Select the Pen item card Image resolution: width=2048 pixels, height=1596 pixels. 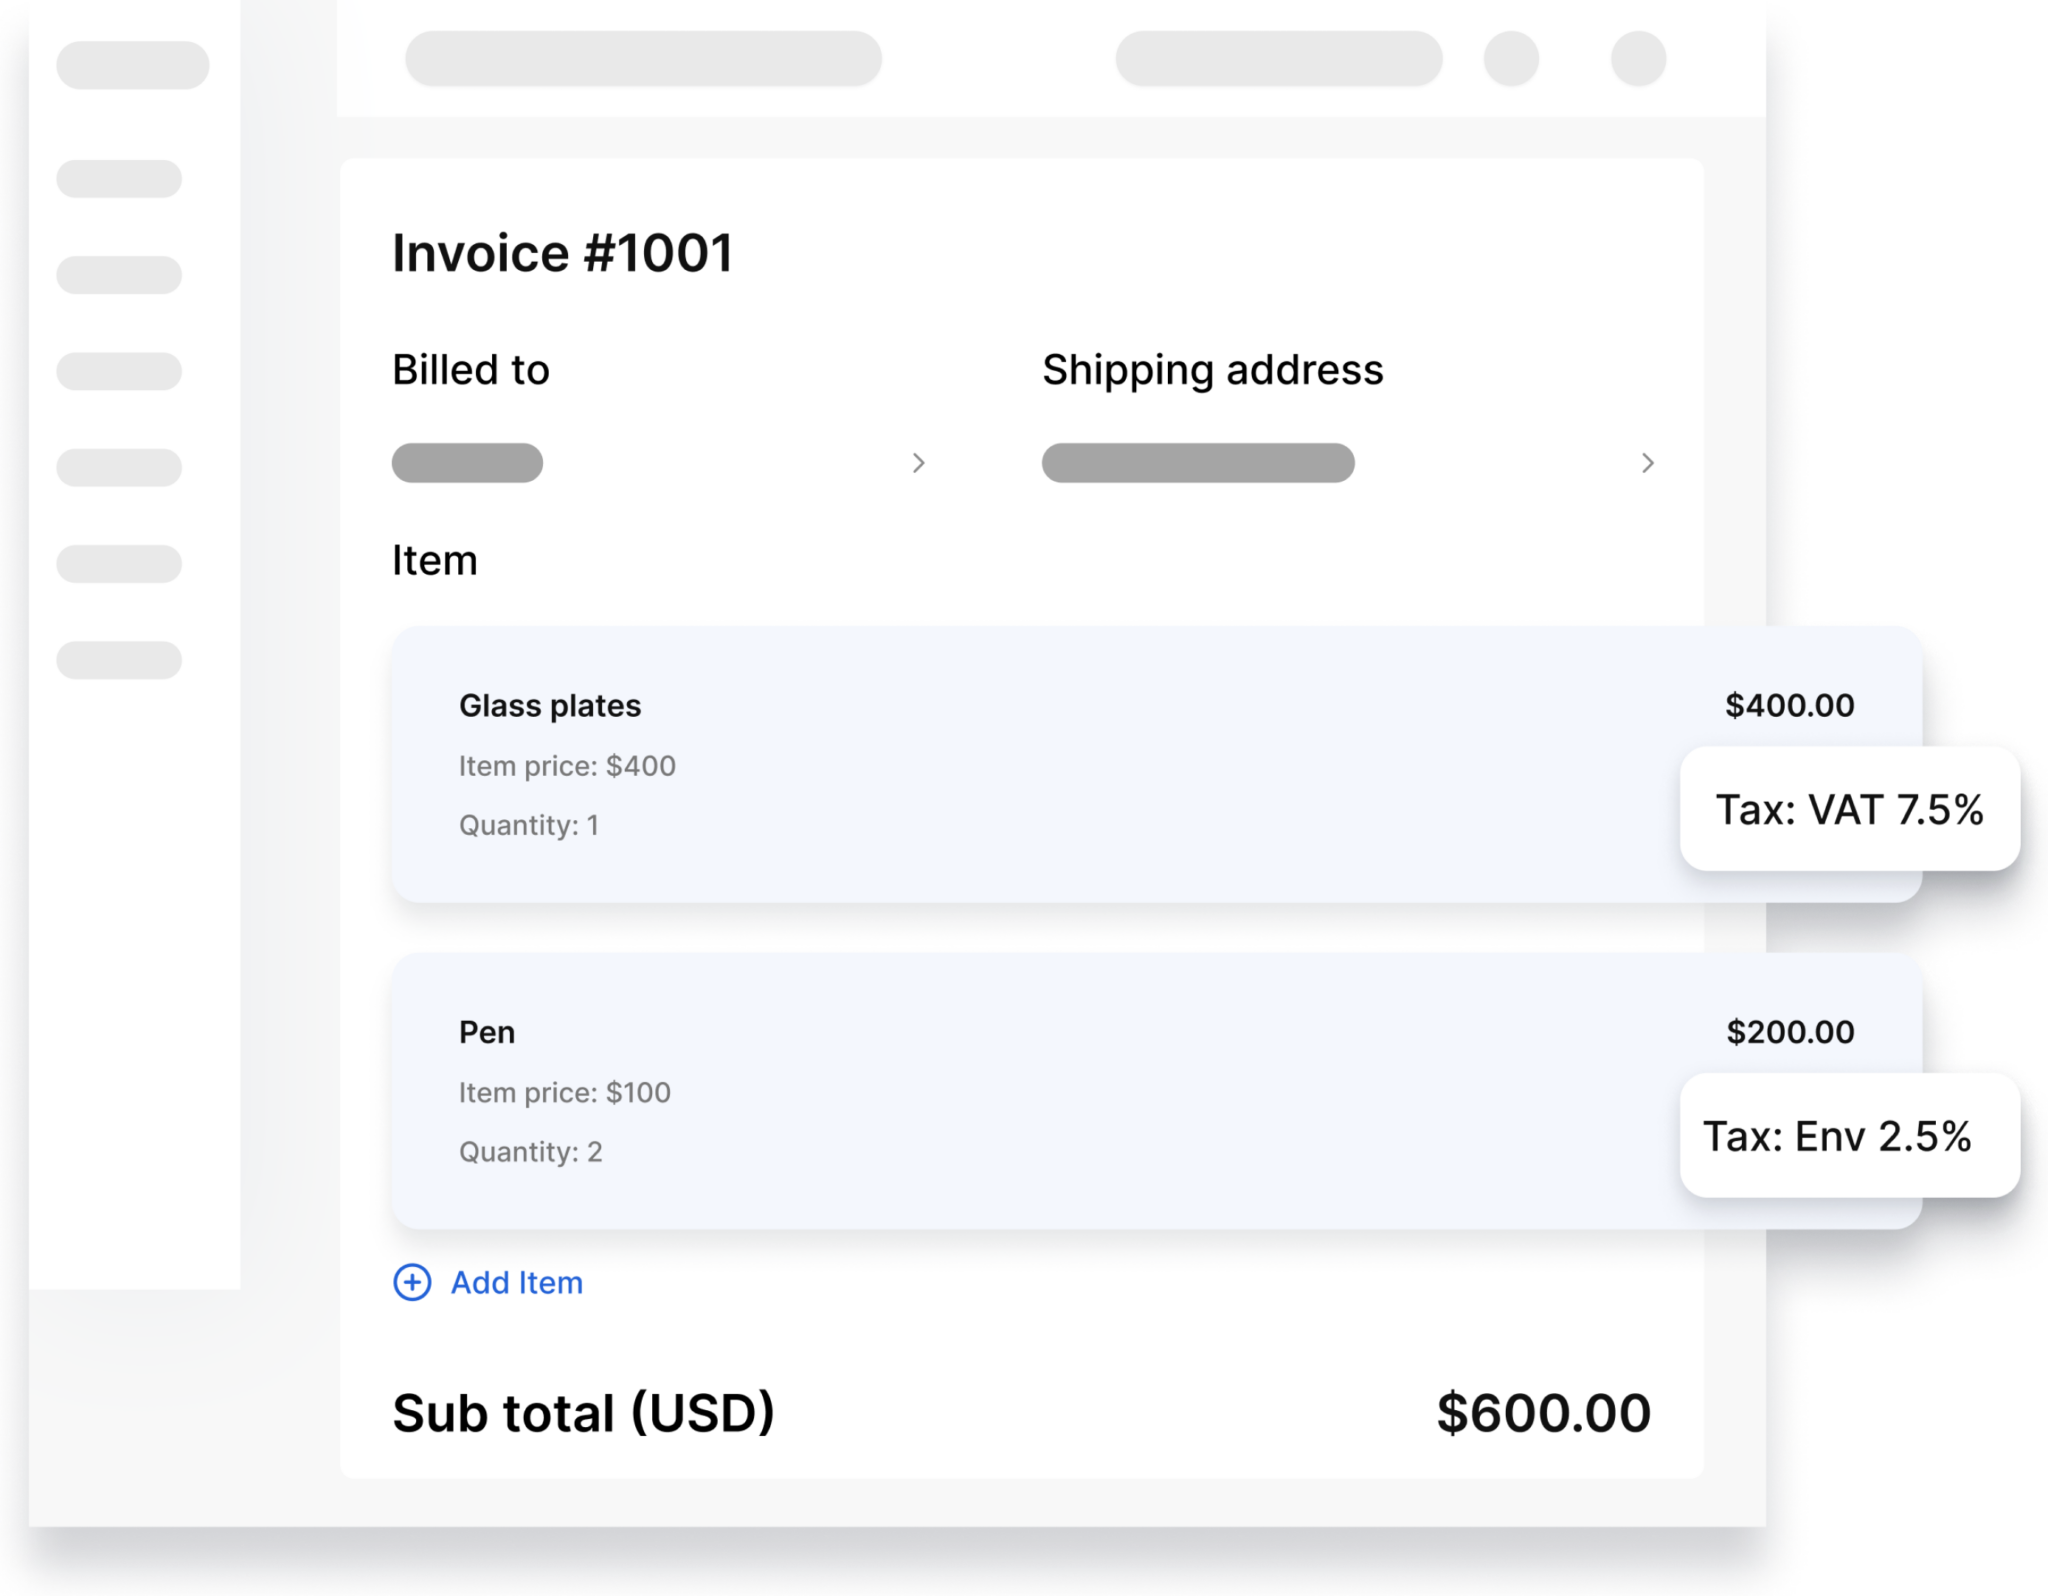pyautogui.click(x=1156, y=1092)
